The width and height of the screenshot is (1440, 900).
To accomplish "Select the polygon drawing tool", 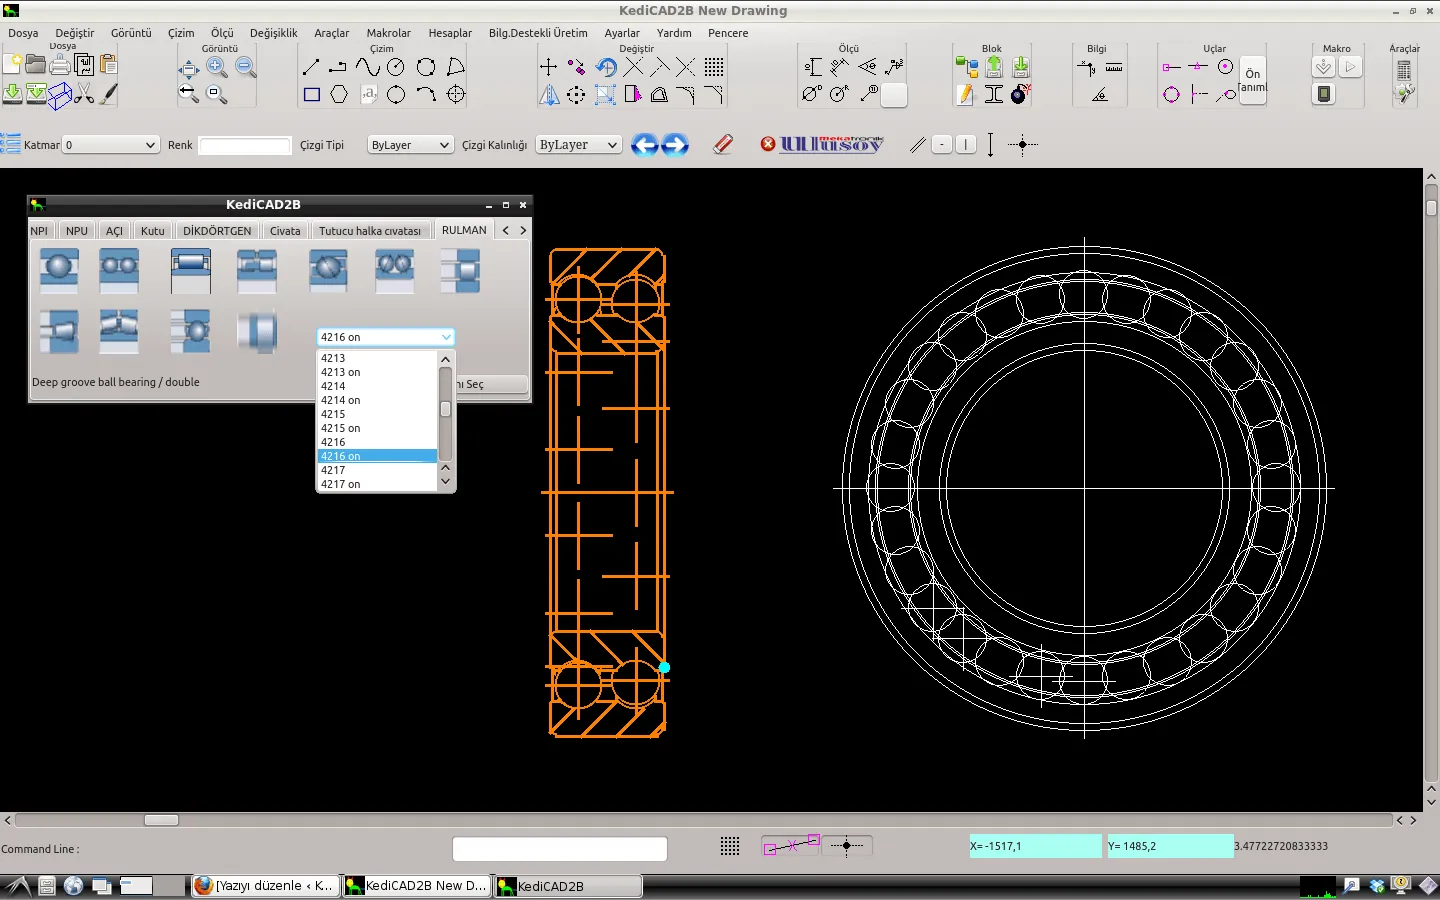I will click(340, 94).
